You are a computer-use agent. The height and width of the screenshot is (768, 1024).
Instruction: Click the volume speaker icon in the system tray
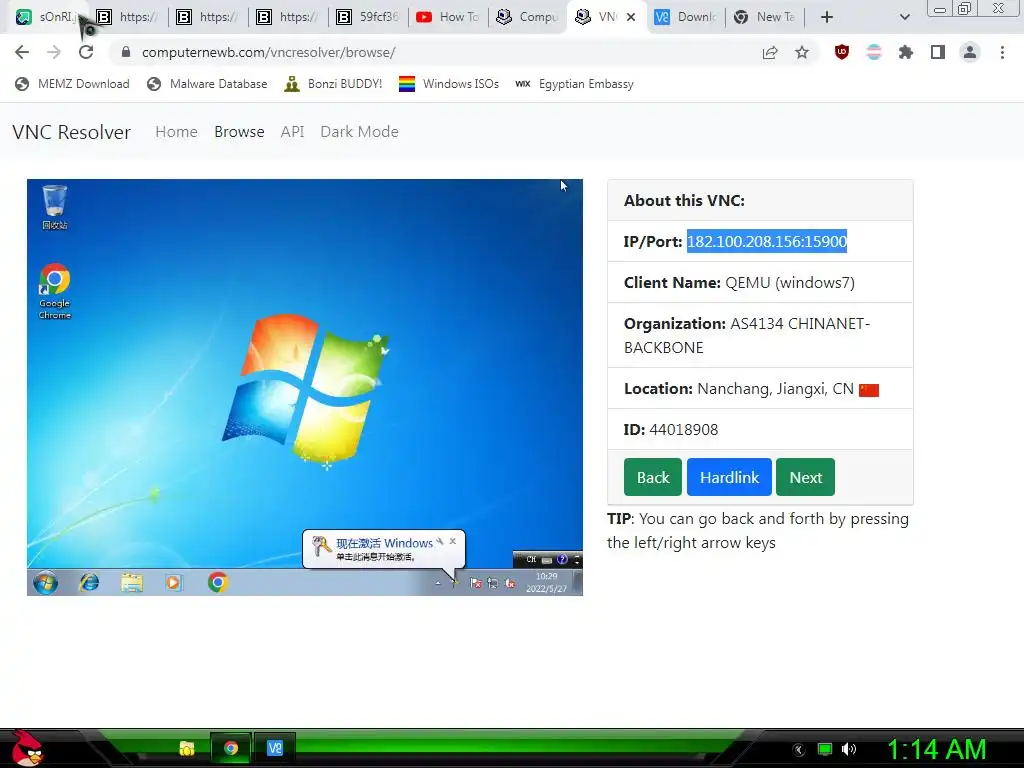[x=848, y=749]
